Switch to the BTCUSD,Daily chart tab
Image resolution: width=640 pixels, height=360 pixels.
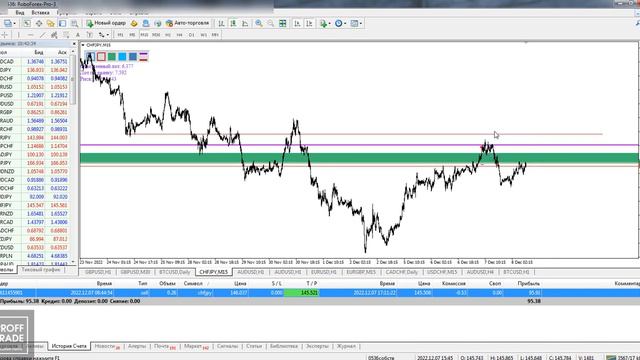(175, 272)
